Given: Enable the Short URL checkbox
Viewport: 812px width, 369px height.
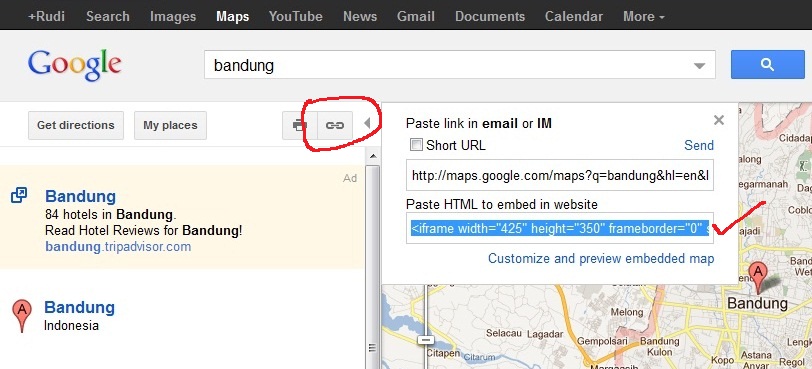Looking at the screenshot, I should click(x=416, y=145).
